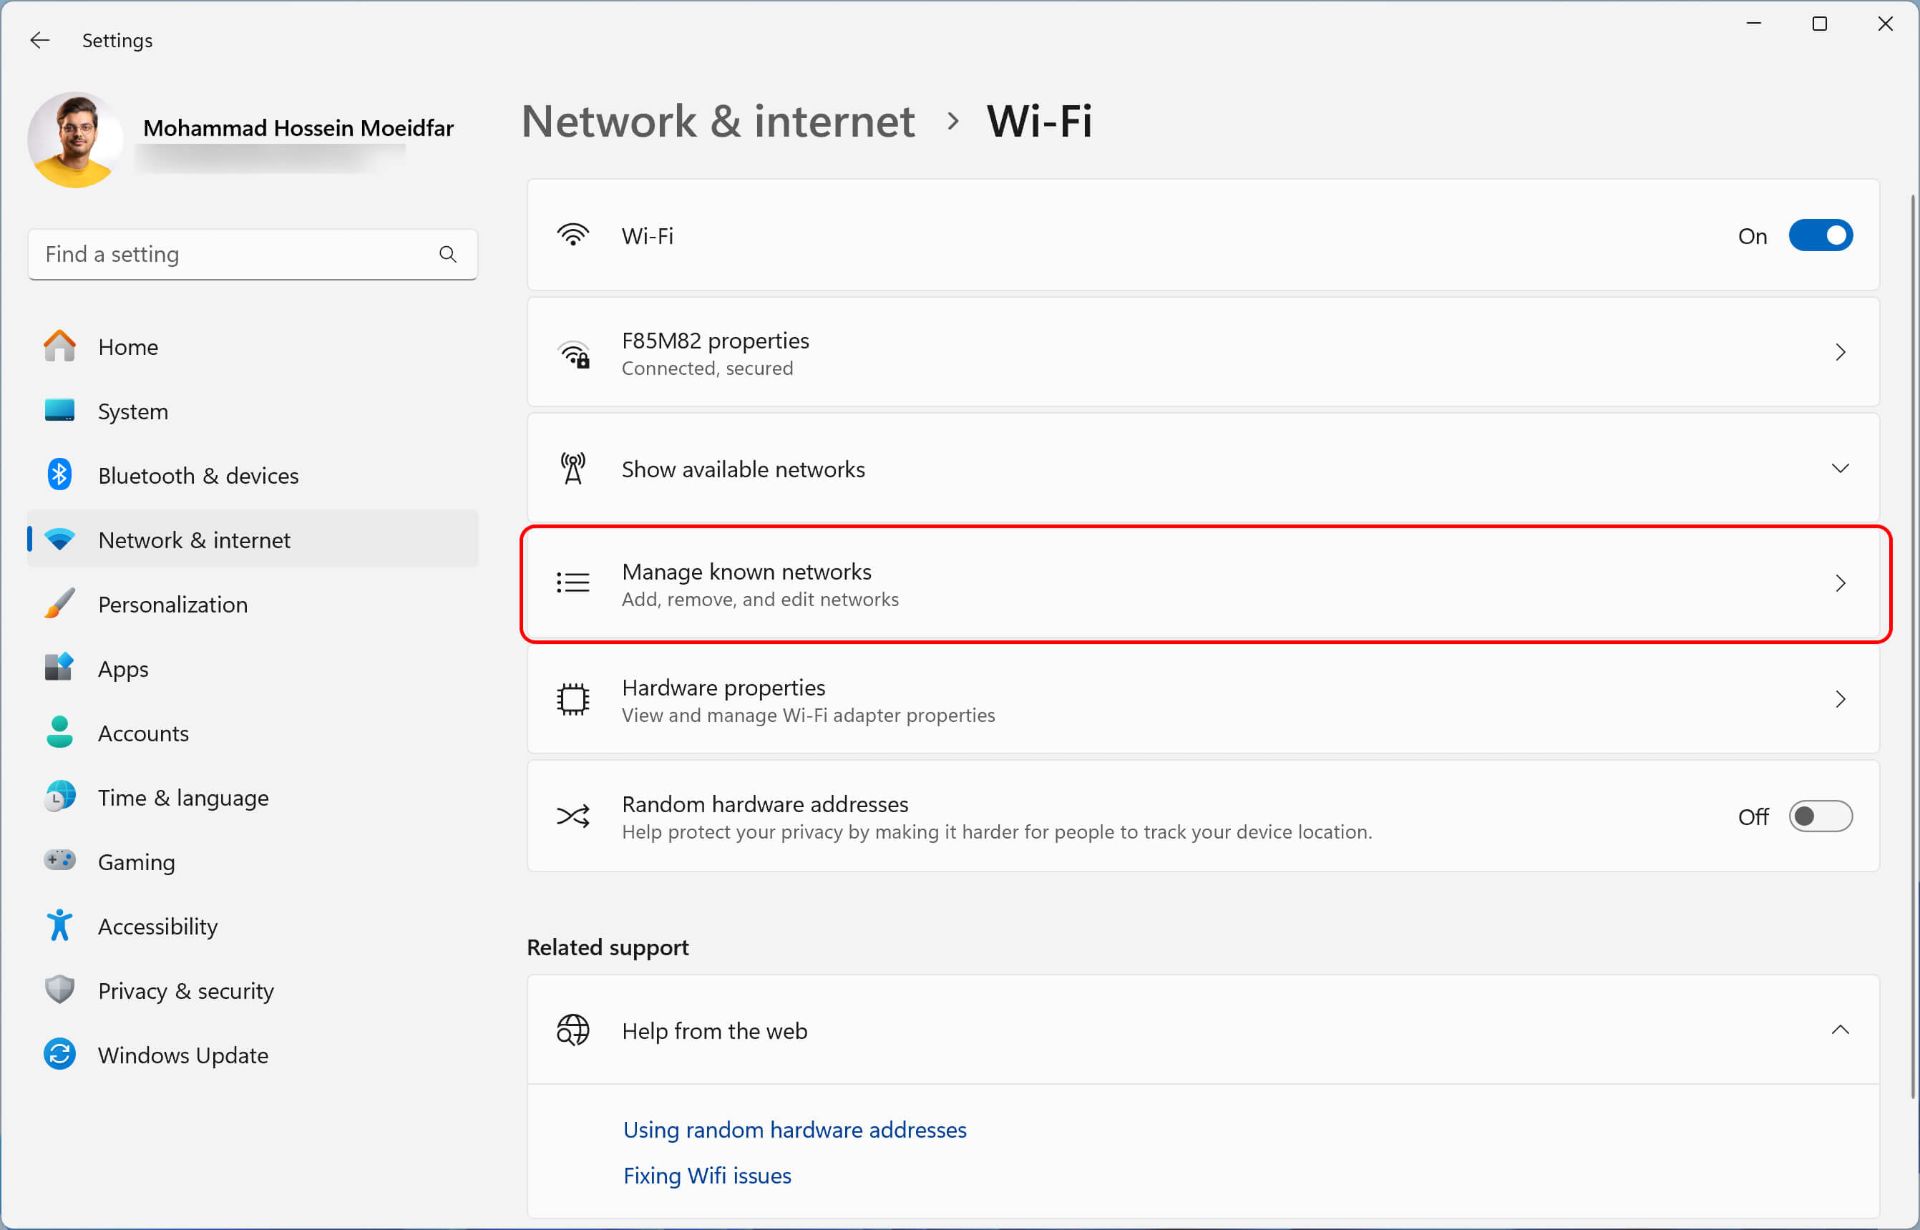Viewport: 1920px width, 1230px height.
Task: Go to Bluetooth & devices
Action: [252, 475]
